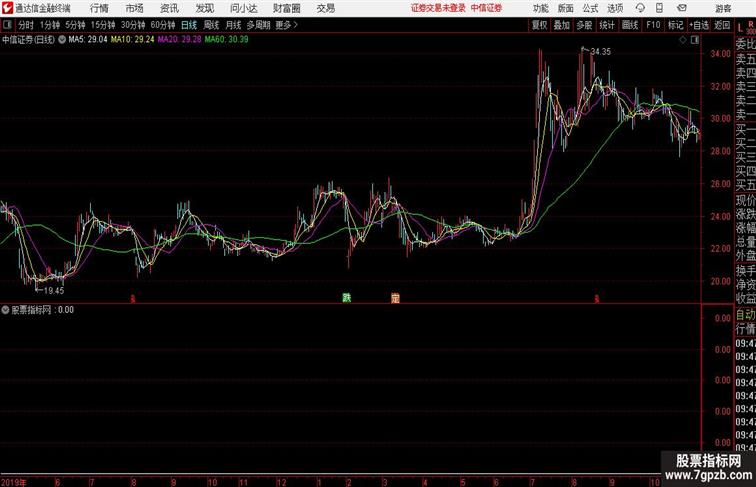This screenshot has height=487, width=756.
Task: Toggle the left side panel icon
Action: pos(7,25)
